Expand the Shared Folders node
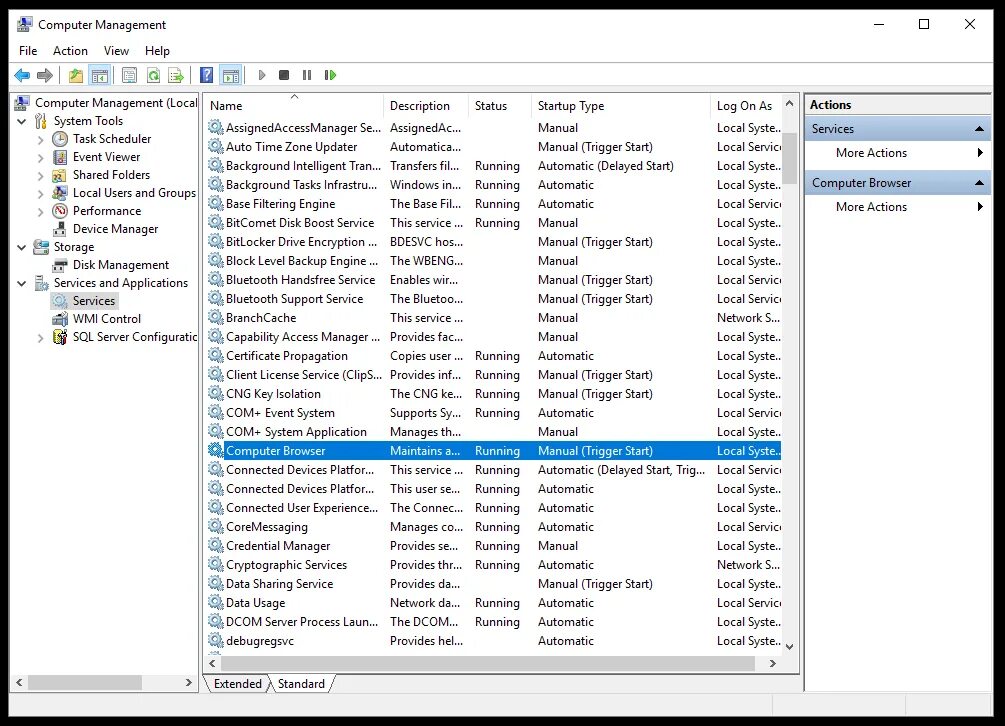Viewport: 1005px width, 726px height. 40,175
